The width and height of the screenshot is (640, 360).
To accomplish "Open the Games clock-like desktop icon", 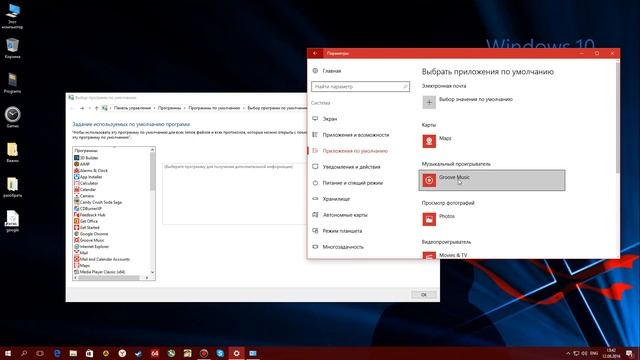I will click(12, 117).
